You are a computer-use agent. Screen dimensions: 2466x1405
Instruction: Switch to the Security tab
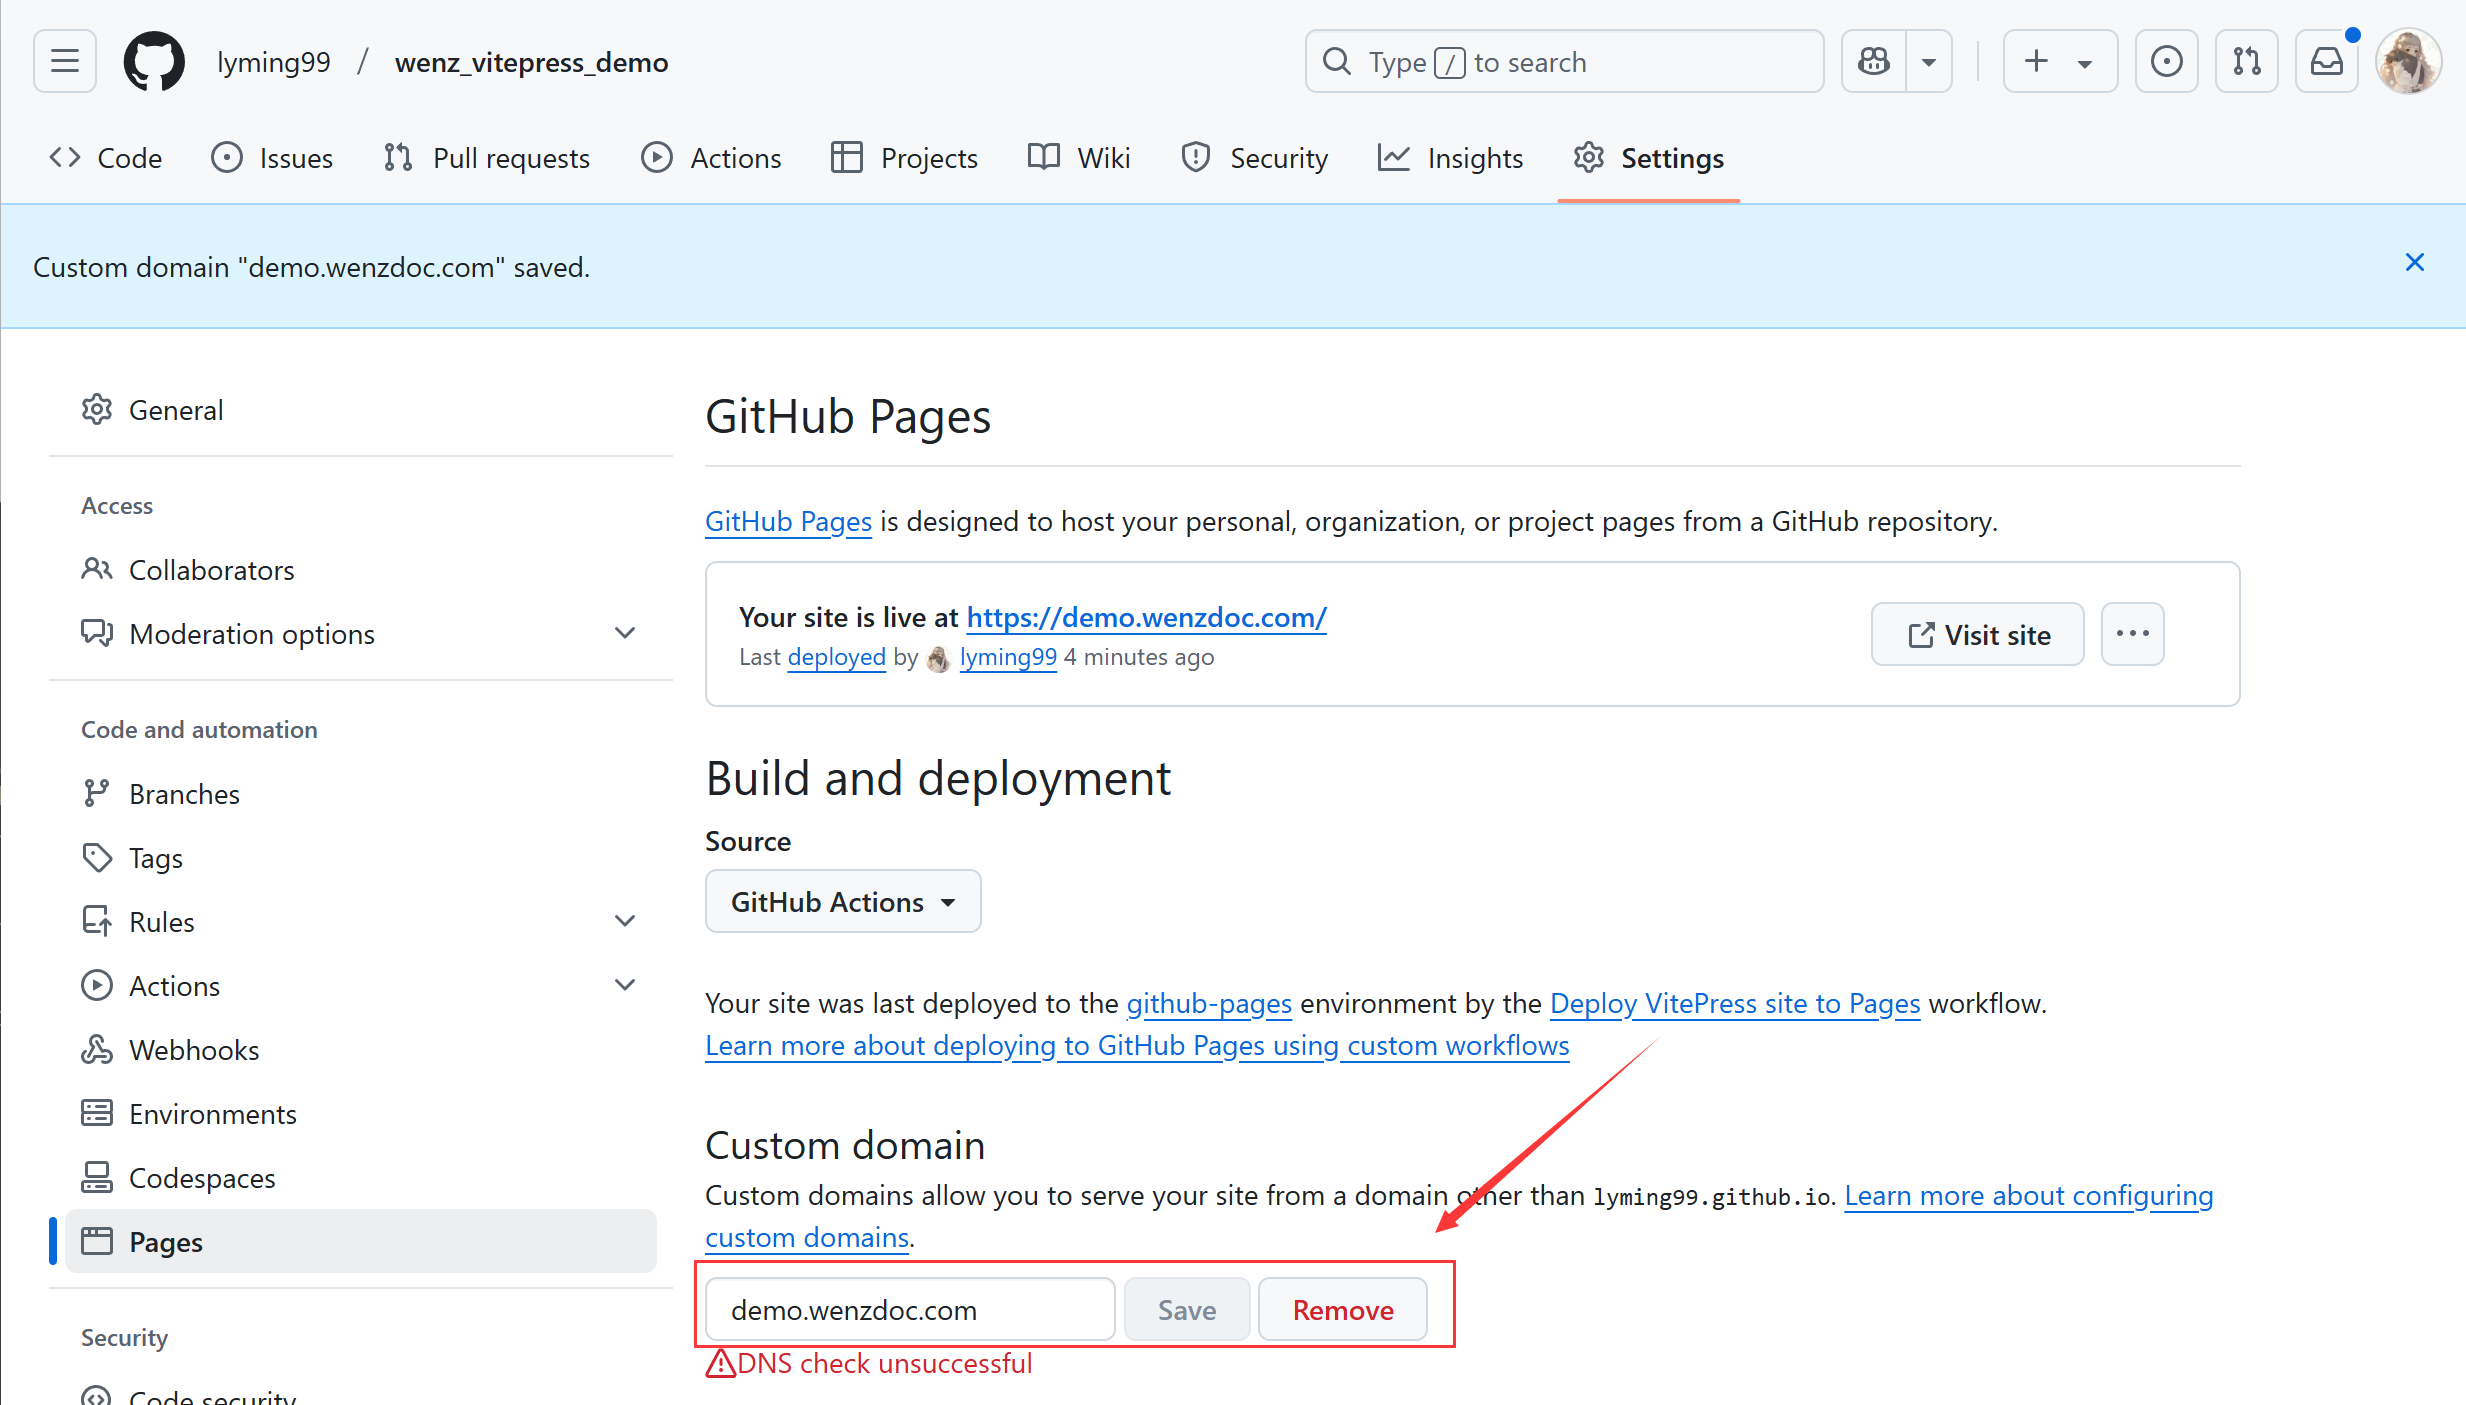tap(1254, 158)
